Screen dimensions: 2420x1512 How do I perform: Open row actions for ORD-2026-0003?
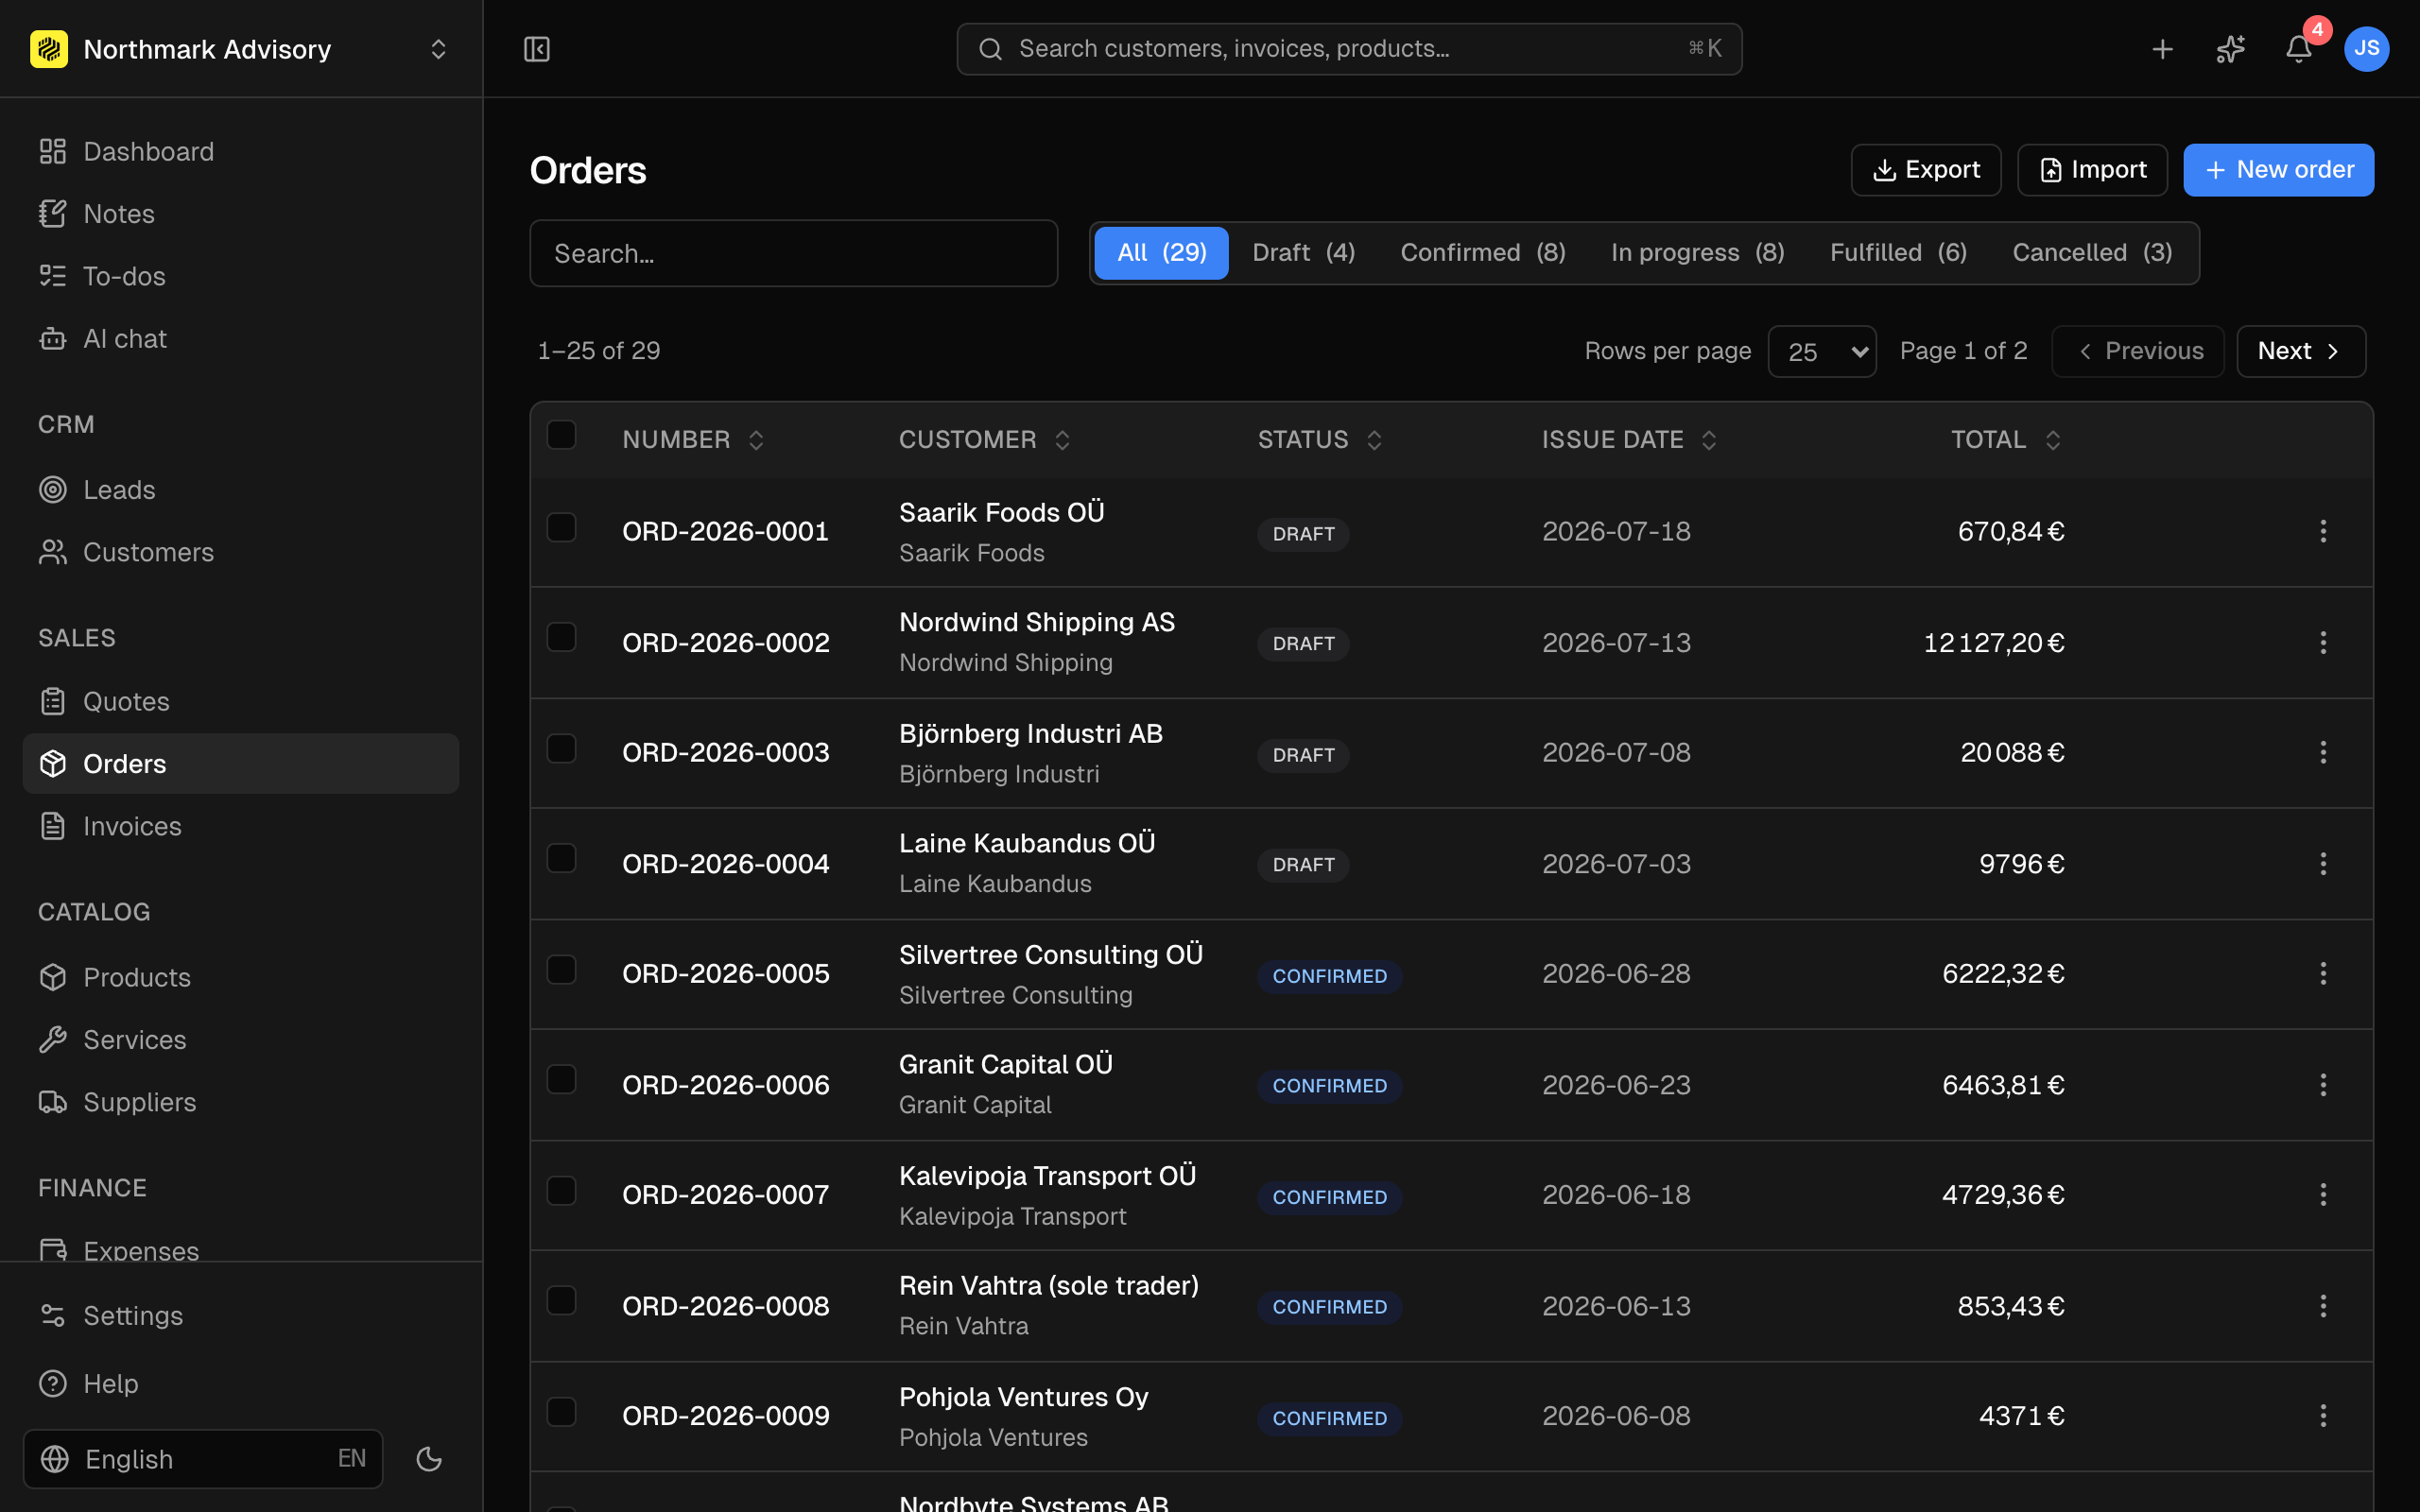2323,752
